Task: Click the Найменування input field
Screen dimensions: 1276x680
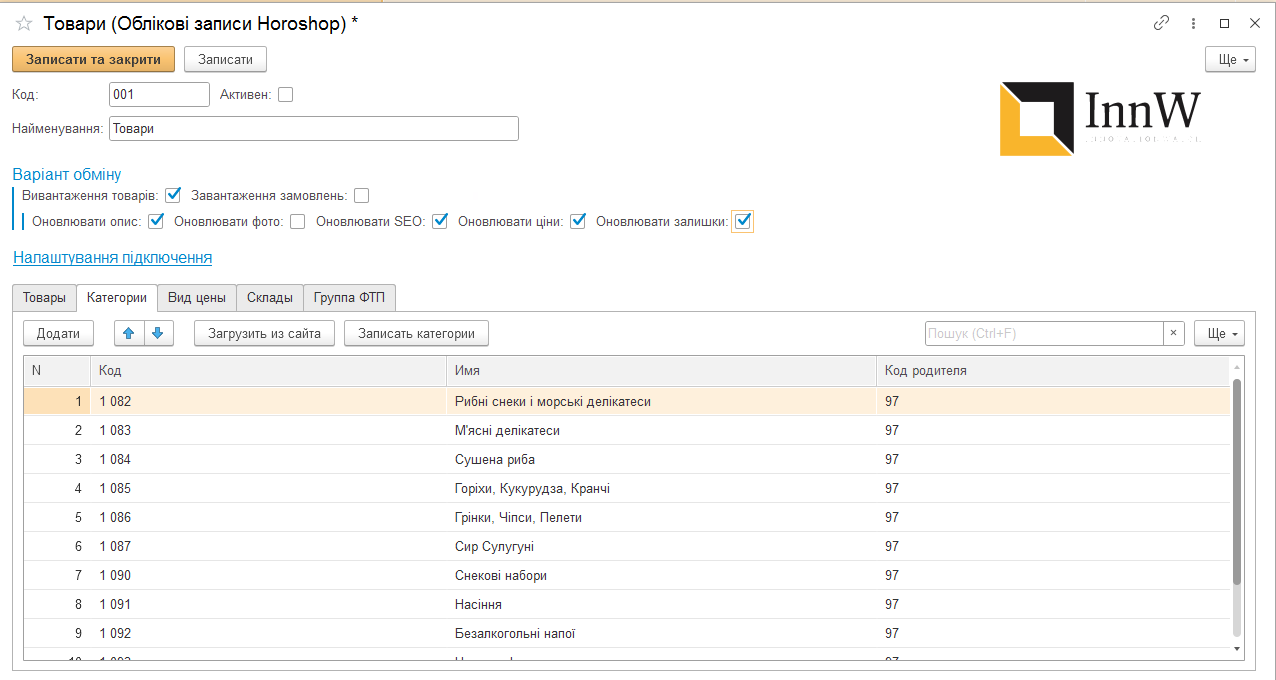Action: 314,129
